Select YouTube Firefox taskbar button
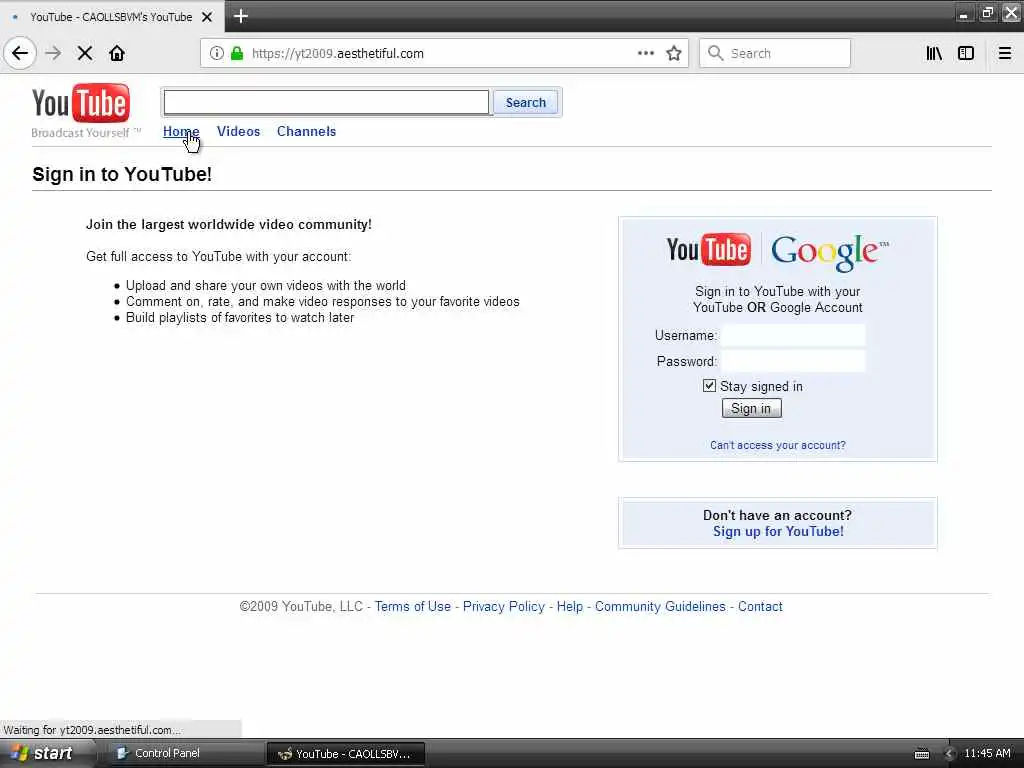 346,754
